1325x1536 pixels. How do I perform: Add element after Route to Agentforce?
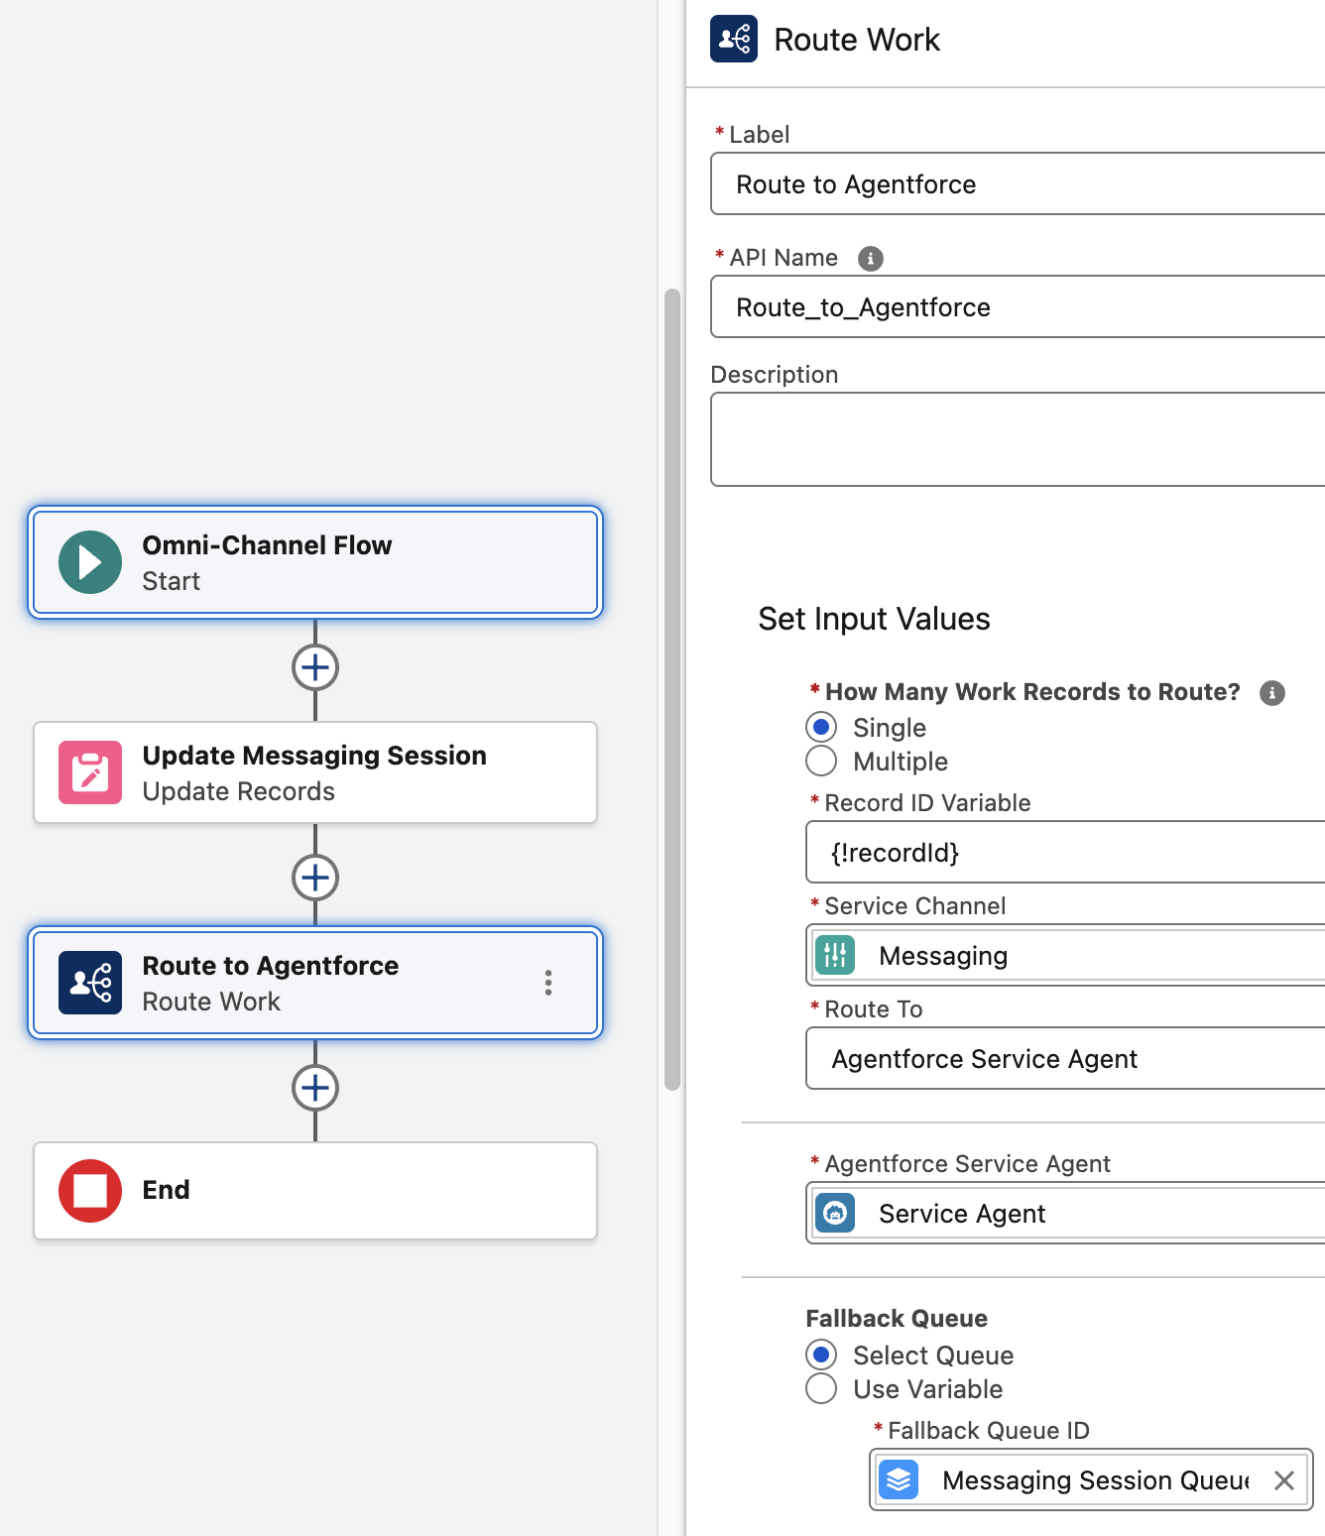tap(315, 1087)
